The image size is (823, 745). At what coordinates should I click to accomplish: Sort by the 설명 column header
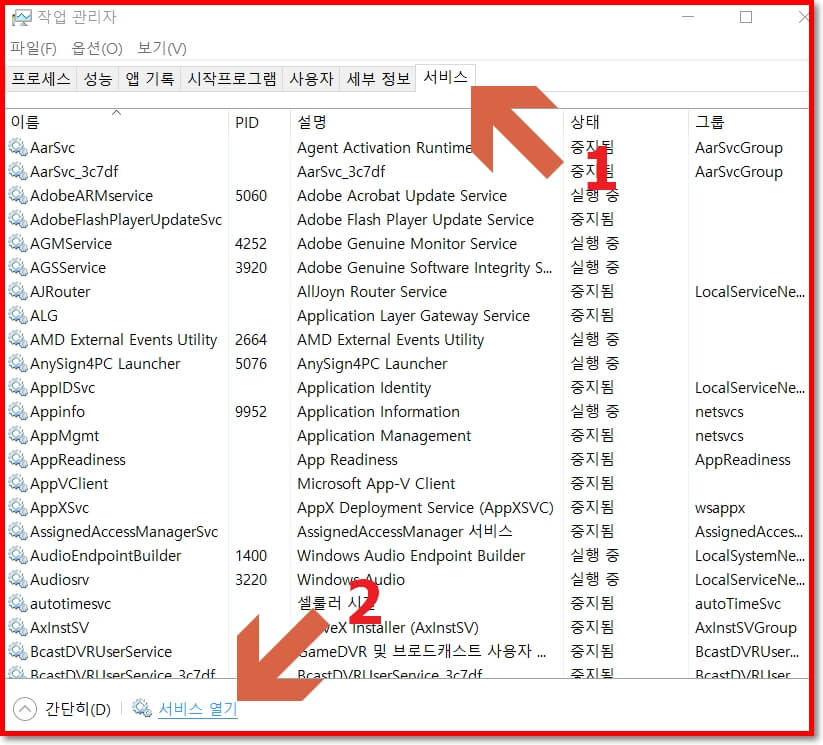(x=426, y=122)
